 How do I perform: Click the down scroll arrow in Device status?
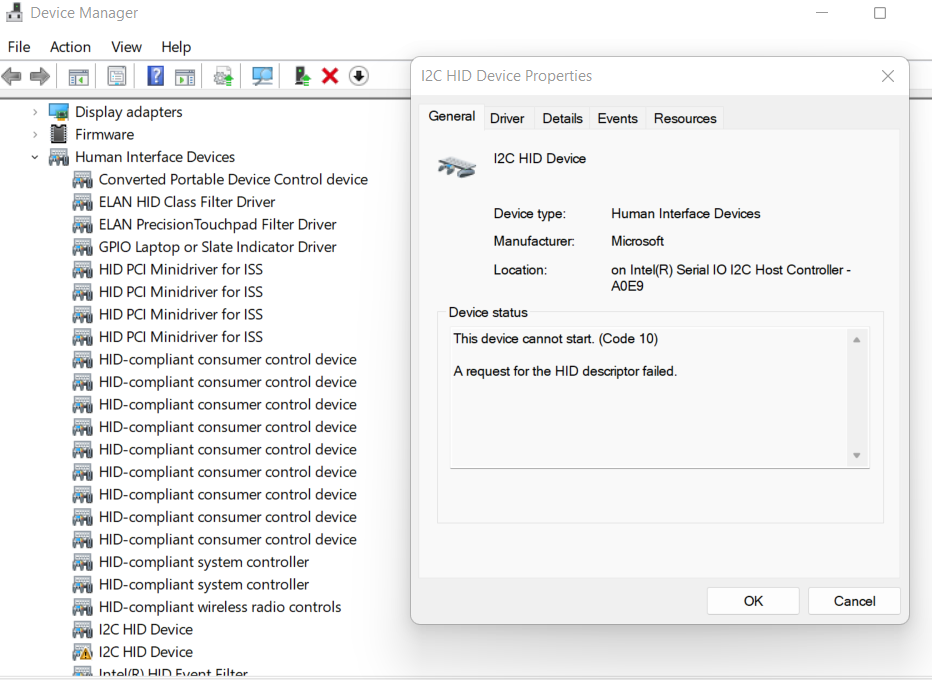[x=856, y=454]
